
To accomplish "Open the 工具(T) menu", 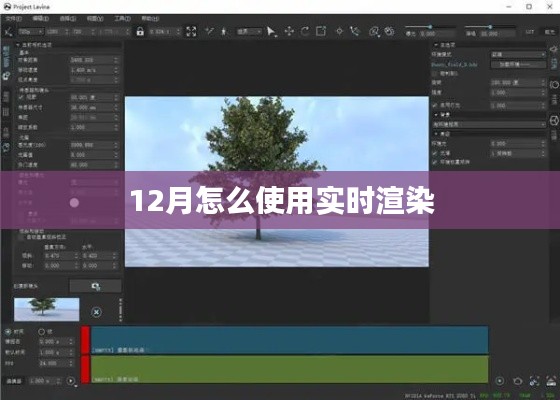I will (x=122, y=18).
